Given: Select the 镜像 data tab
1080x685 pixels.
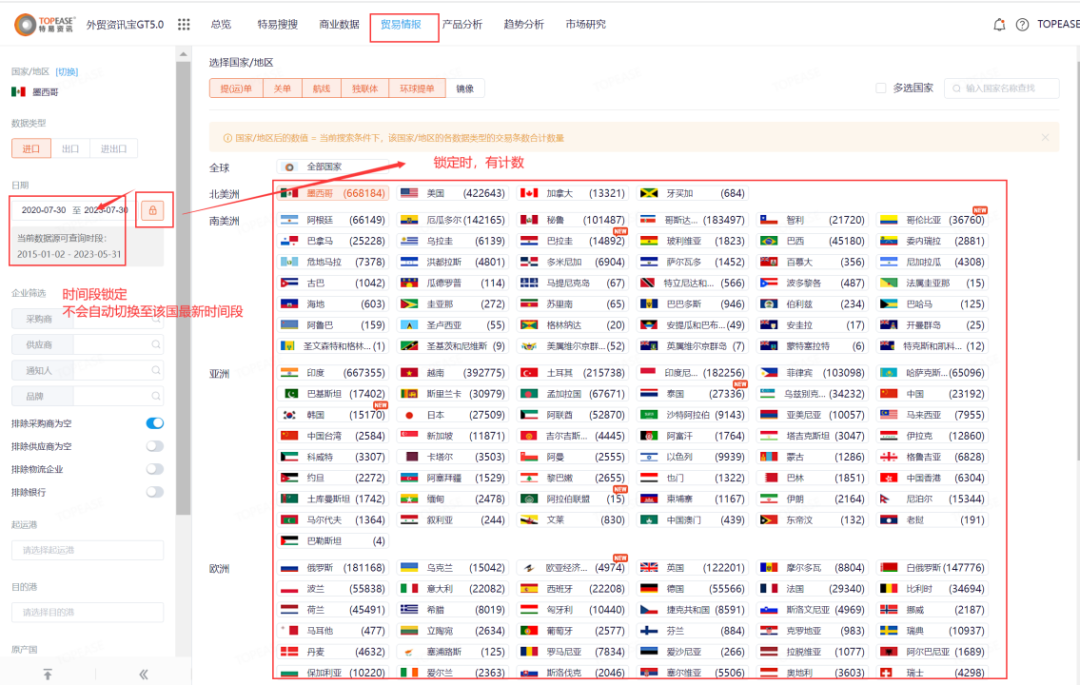Looking at the screenshot, I should pyautogui.click(x=465, y=89).
